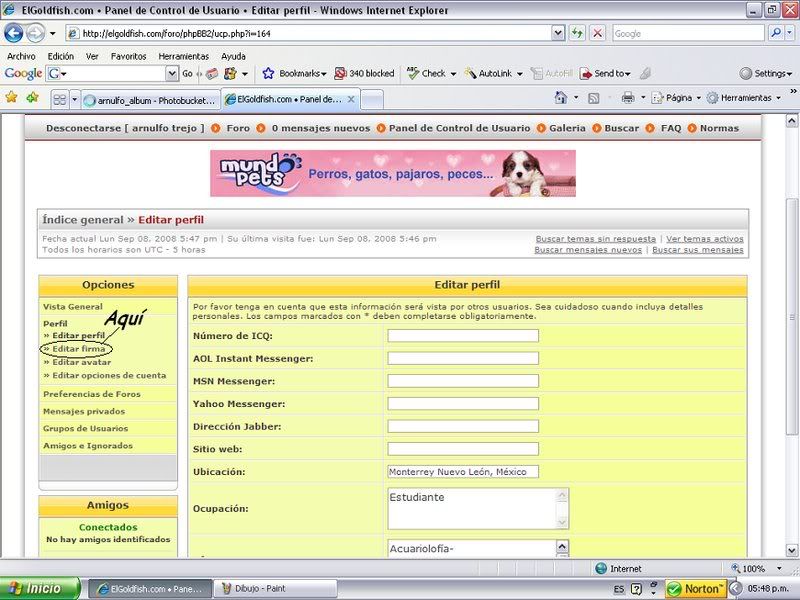Click the page vertical scrollbar down arrow
Viewport: 800px width, 600px height.
click(791, 551)
